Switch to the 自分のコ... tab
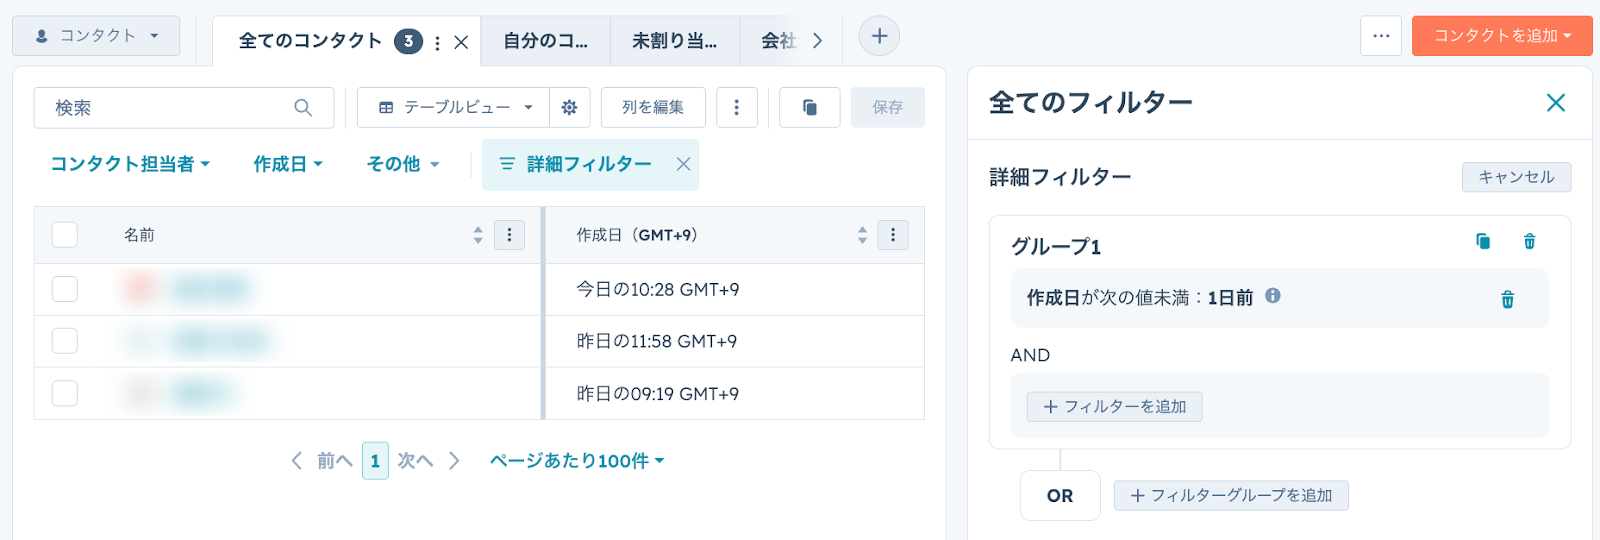This screenshot has height=540, width=1600. 545,41
